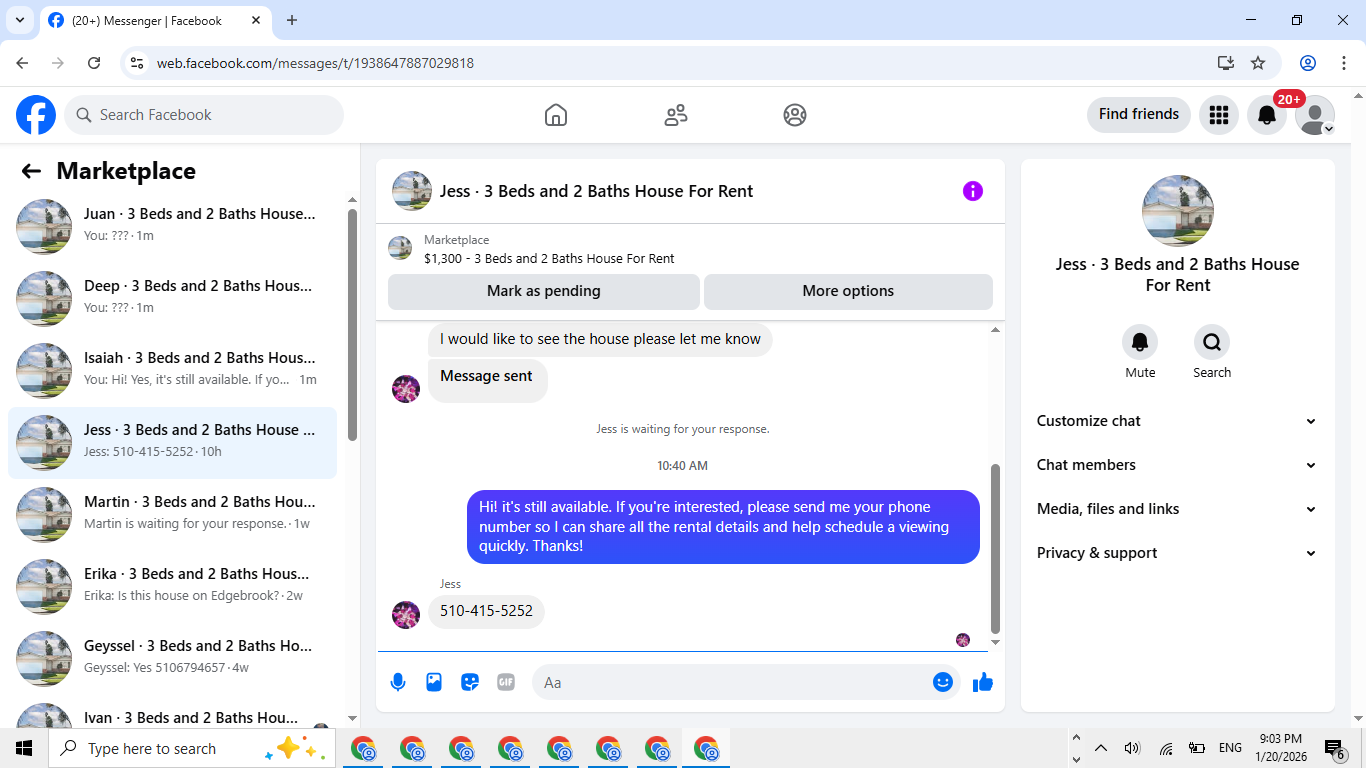Open Geyssel's rental conversation
Image resolution: width=1366 pixels, height=768 pixels.
tap(172, 658)
